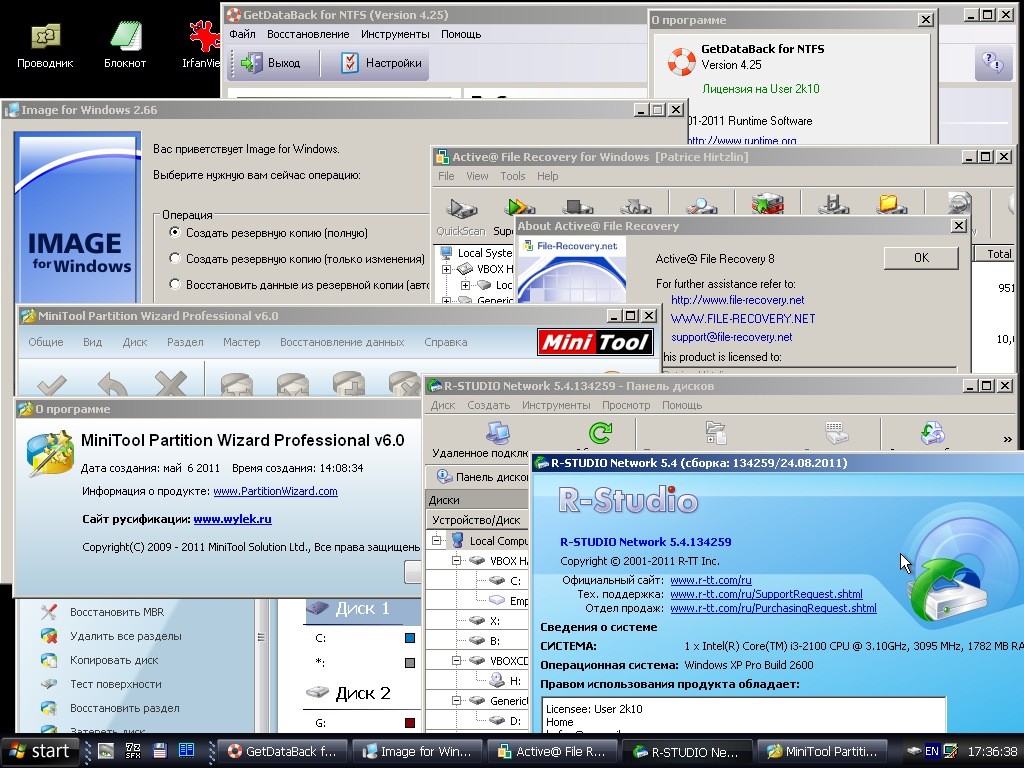This screenshot has height=768, width=1024.
Task: Click Восстановить MBR in MiniTool sidebar
Action: [103, 612]
